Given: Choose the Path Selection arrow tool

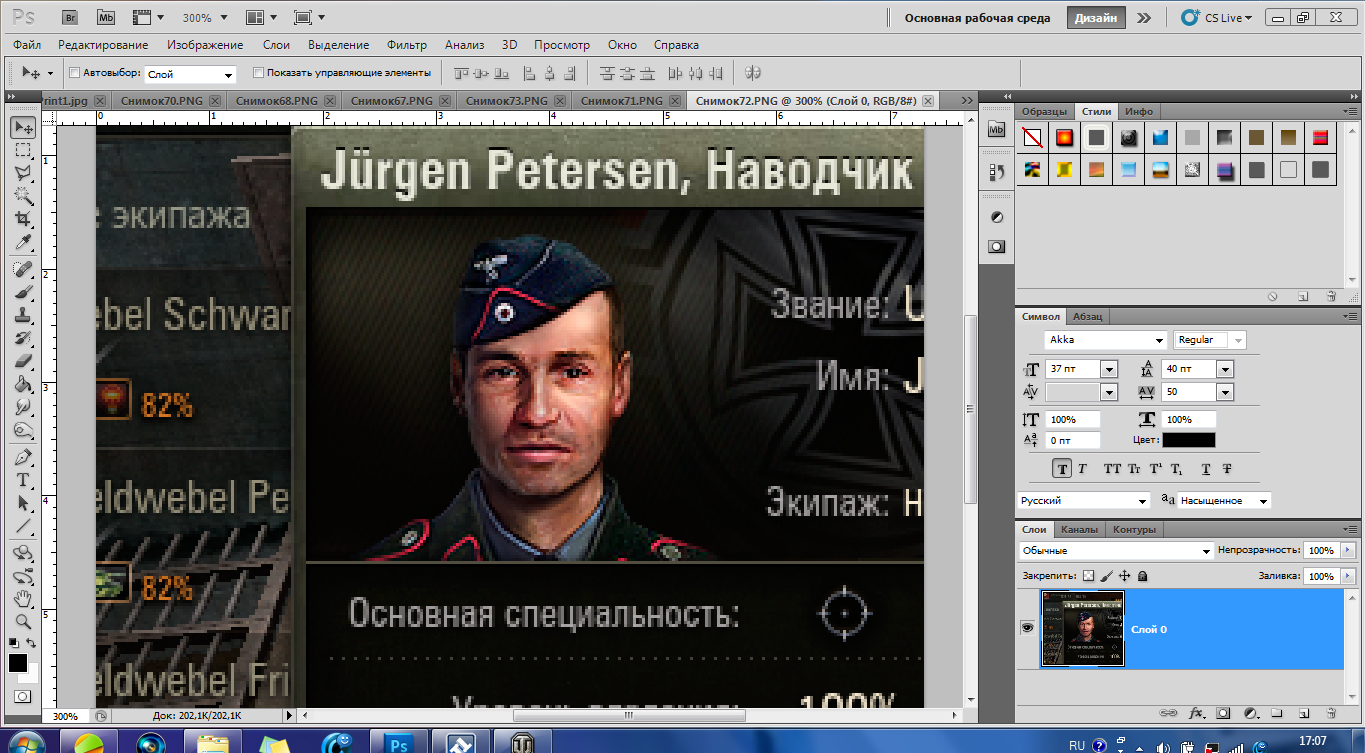Looking at the screenshot, I should 22,503.
